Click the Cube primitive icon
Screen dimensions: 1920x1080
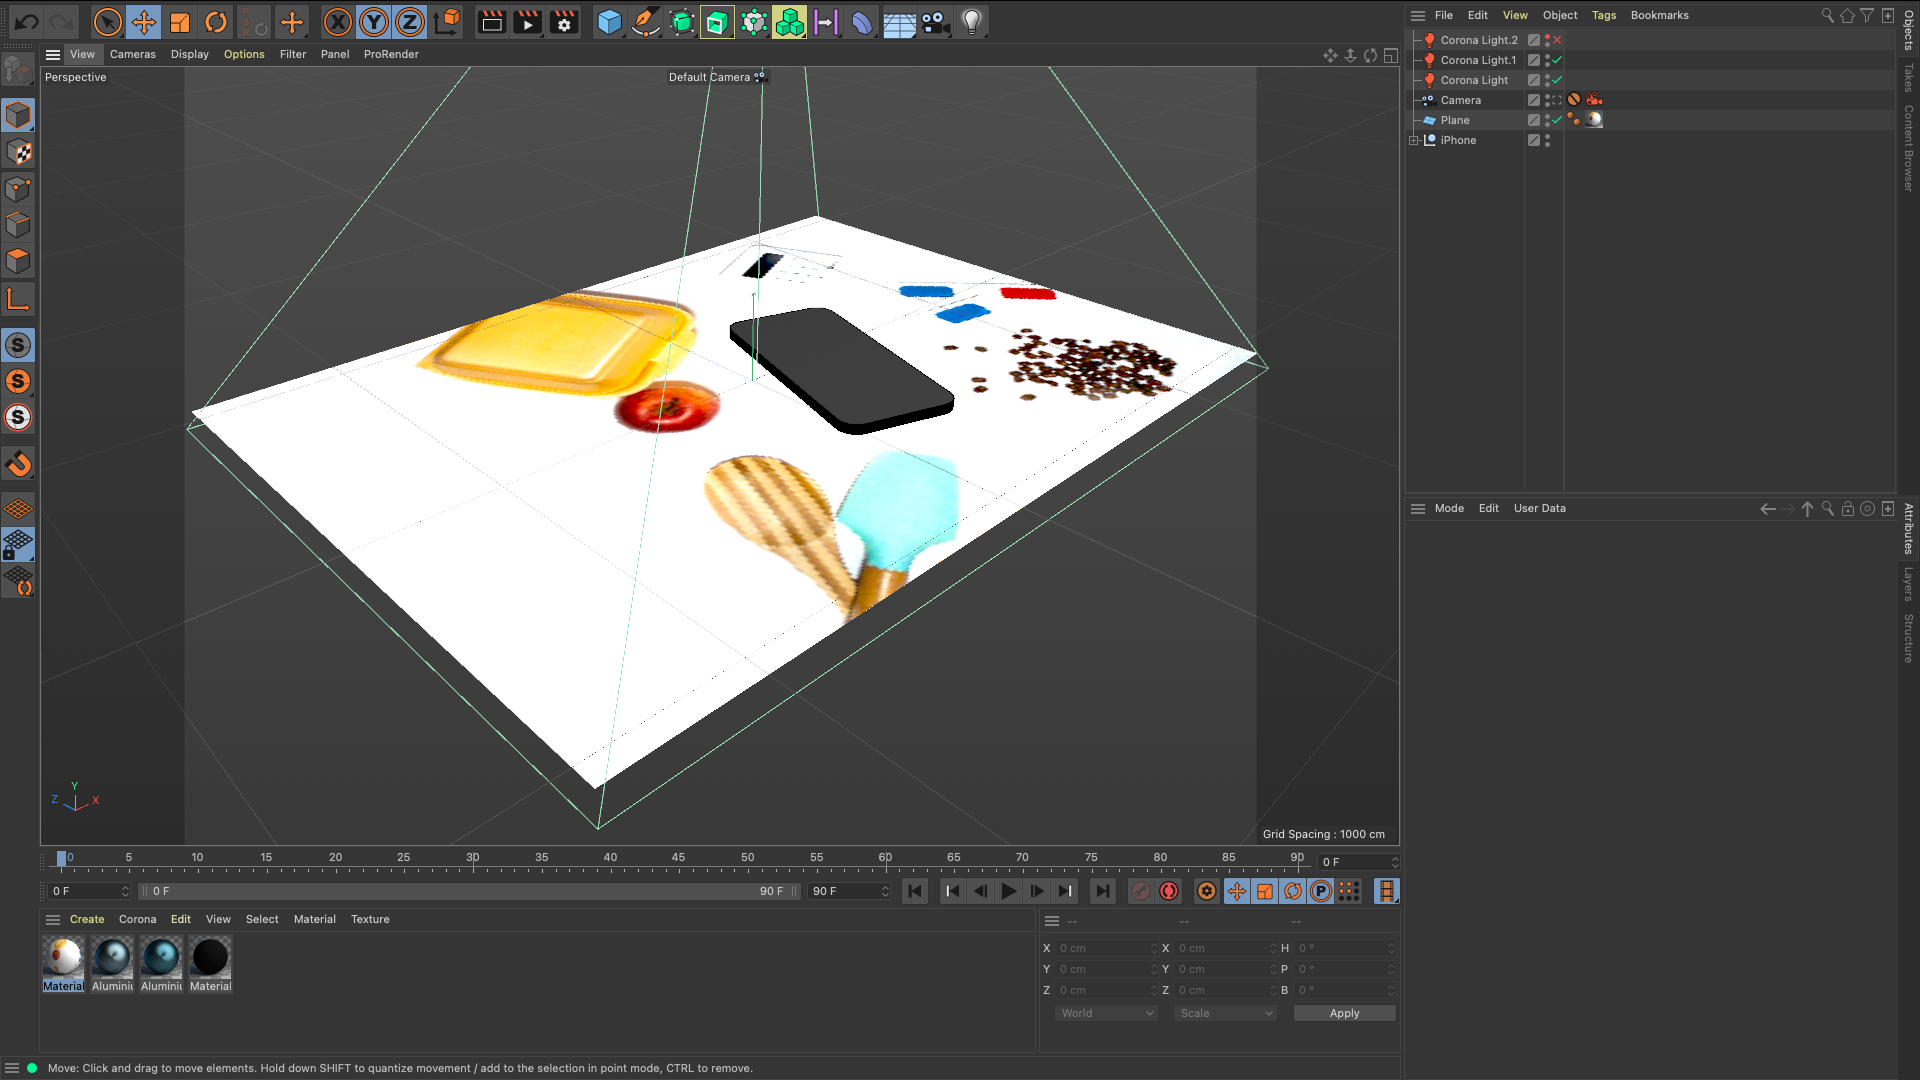[x=609, y=22]
